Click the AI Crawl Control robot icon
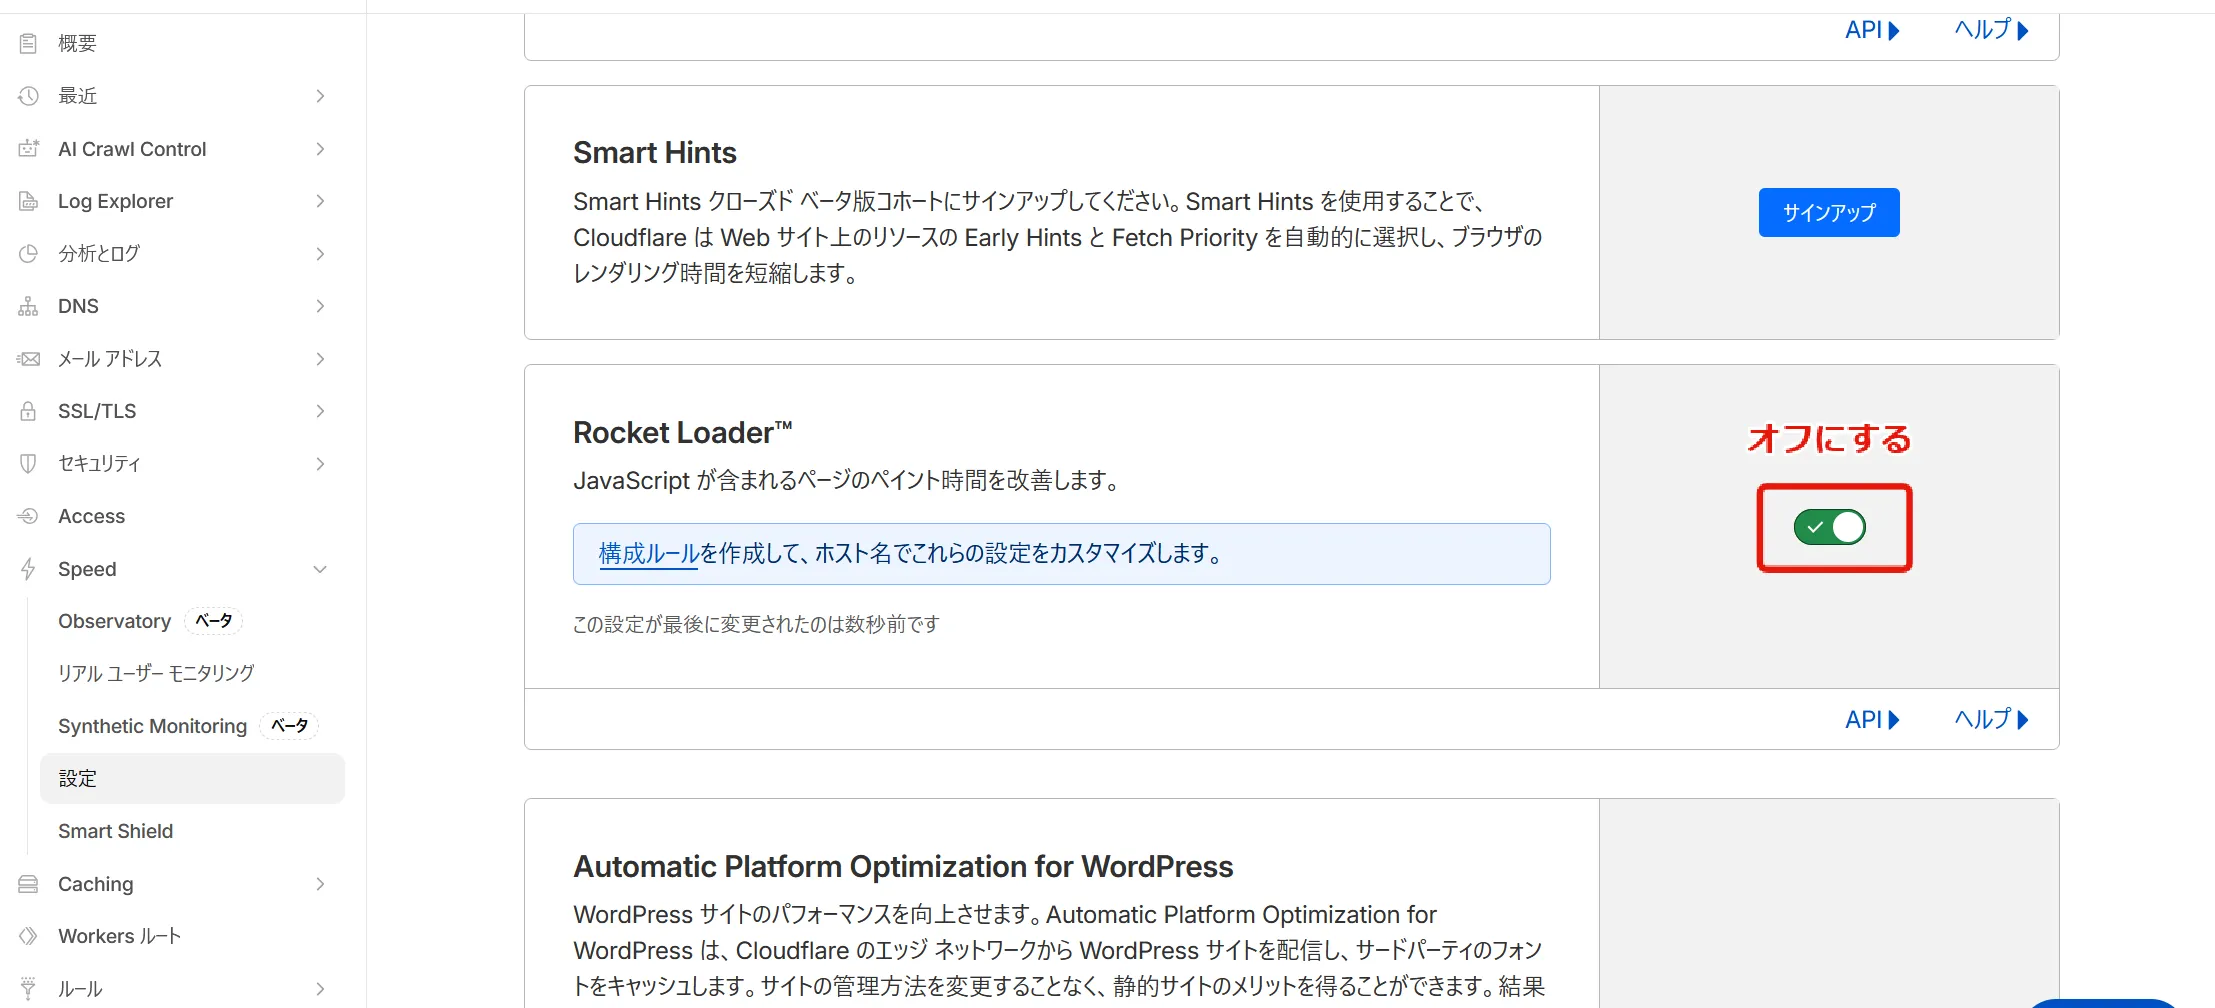The width and height of the screenshot is (2215, 1008). coord(28,149)
